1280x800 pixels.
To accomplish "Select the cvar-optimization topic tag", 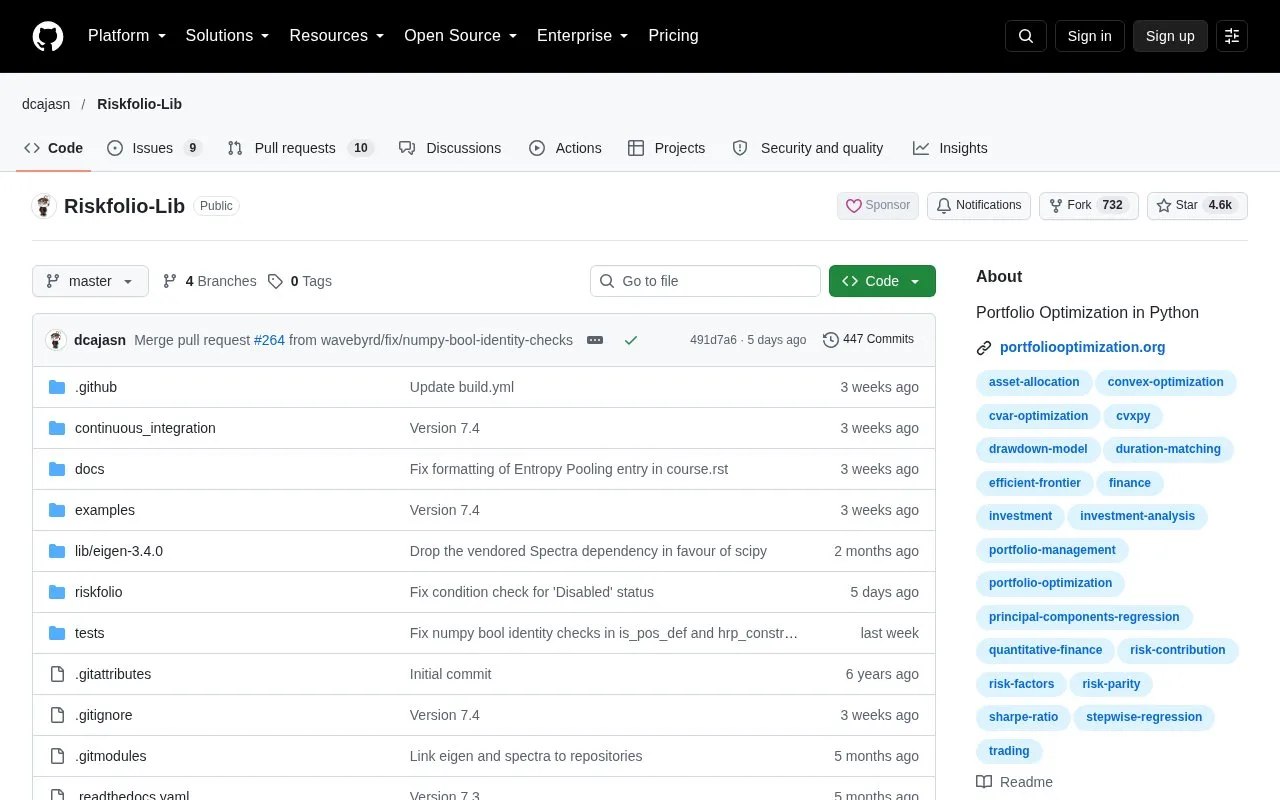I will 1038,416.
